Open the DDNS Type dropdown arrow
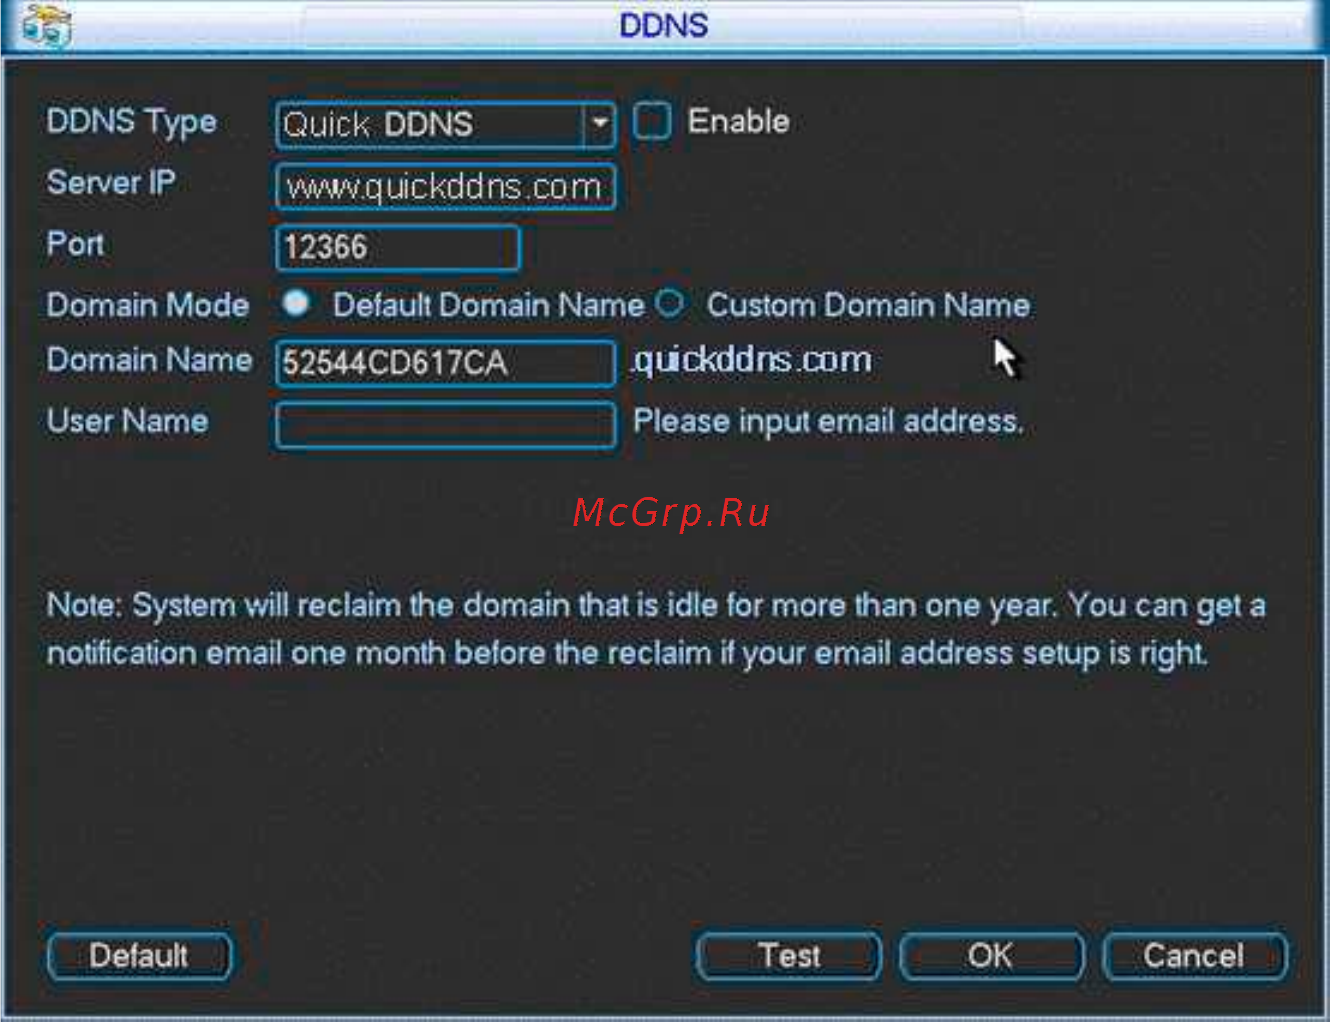The image size is (1330, 1022). pyautogui.click(x=599, y=124)
